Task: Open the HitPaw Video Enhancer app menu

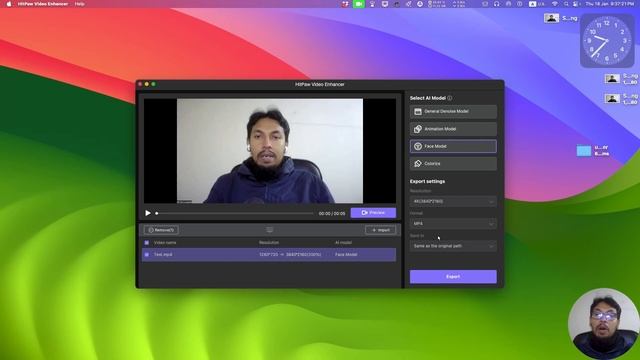Action: point(42,4)
